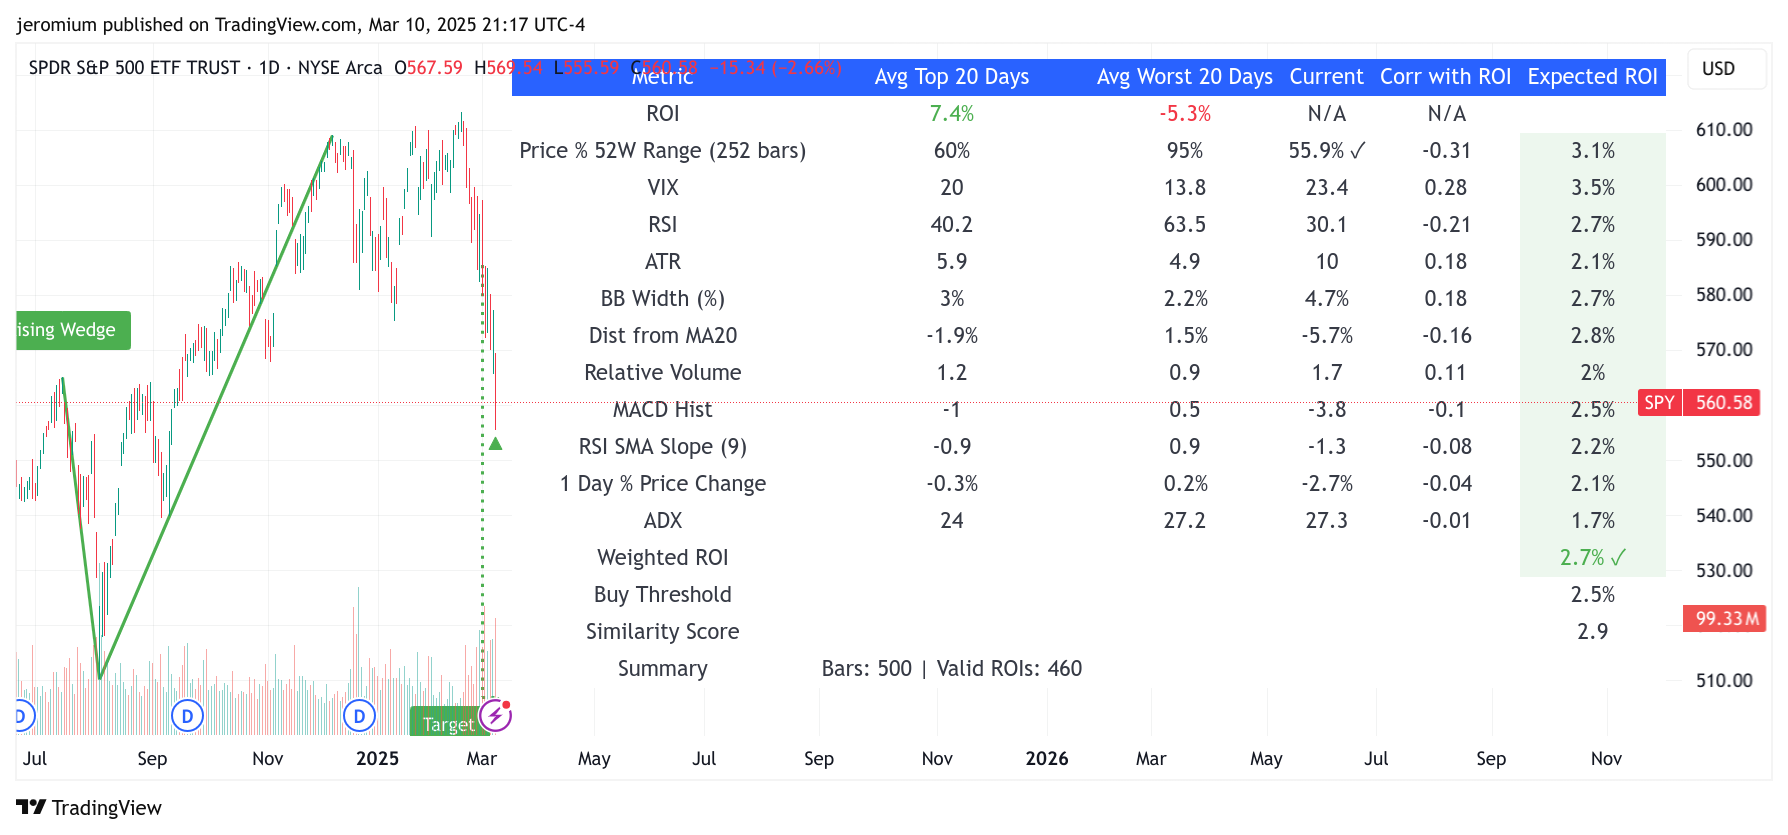Screen dimensions: 1788x835
Task: Click the ATR row label
Action: pyautogui.click(x=663, y=262)
